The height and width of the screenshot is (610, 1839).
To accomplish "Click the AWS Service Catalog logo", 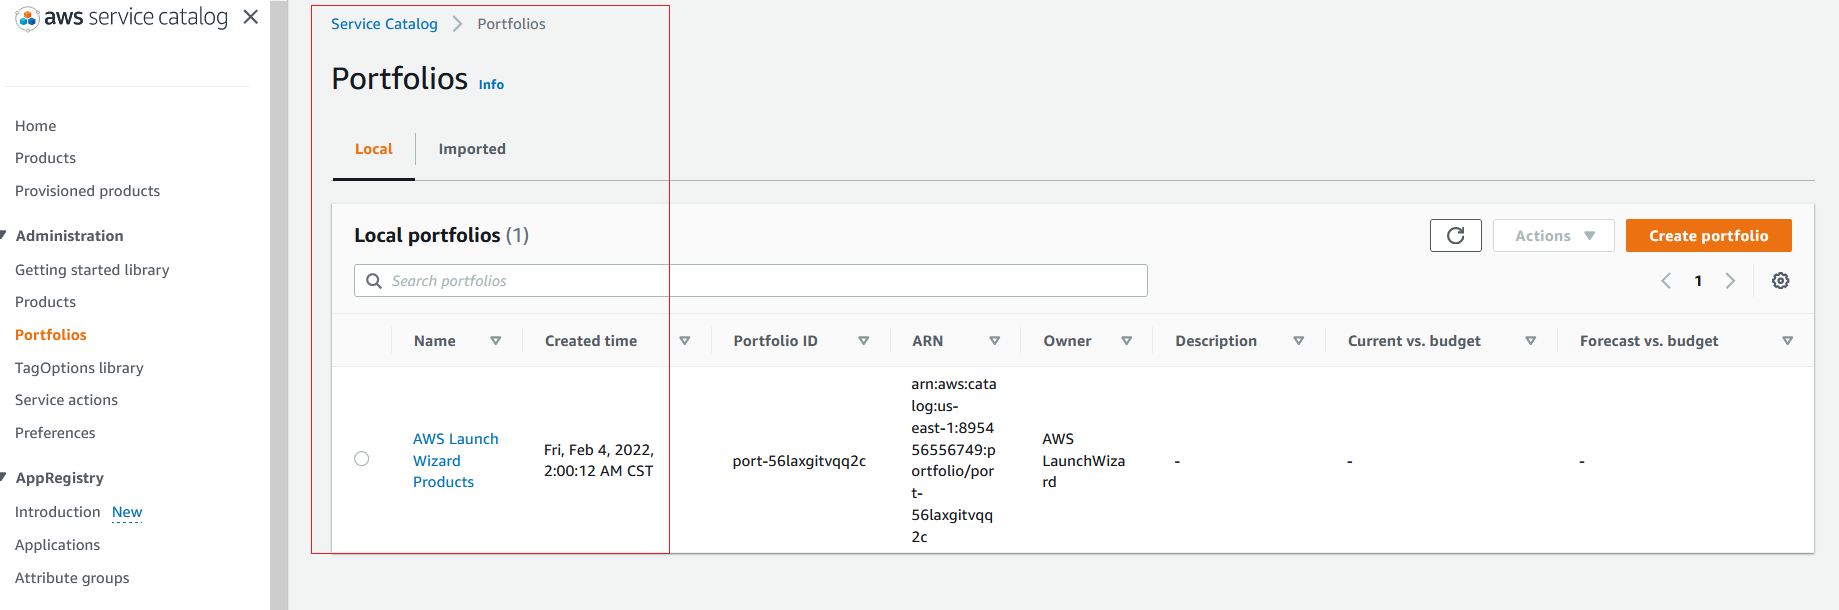I will coord(122,18).
